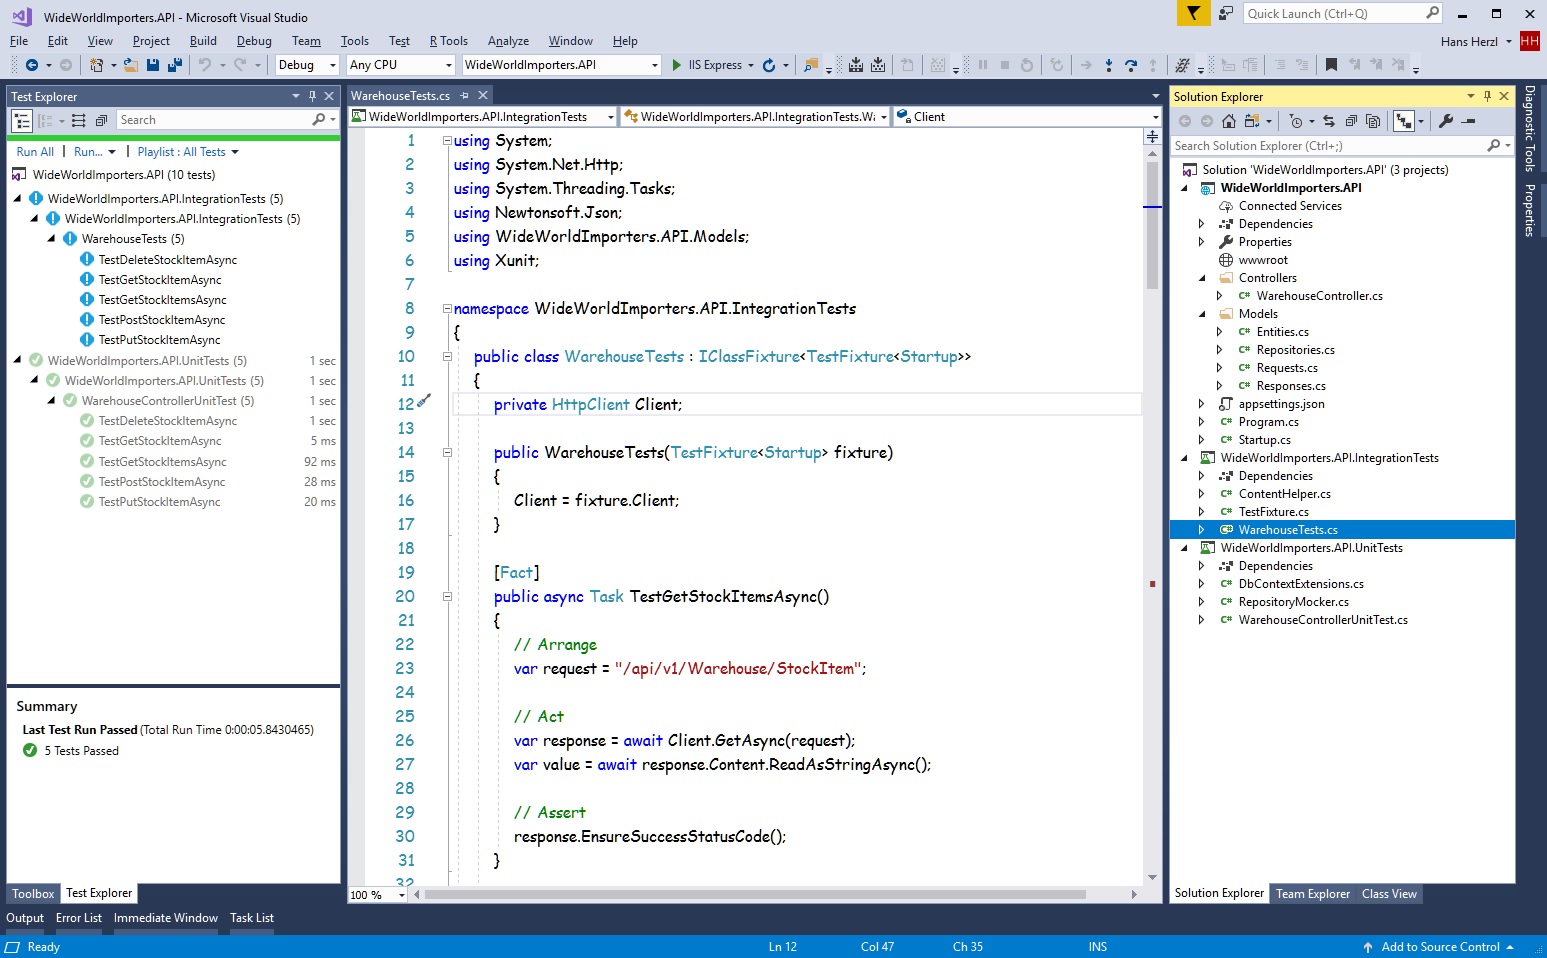This screenshot has height=958, width=1547.
Task: Toggle auto-hide pin on Test Explorer panel
Action: click(312, 96)
